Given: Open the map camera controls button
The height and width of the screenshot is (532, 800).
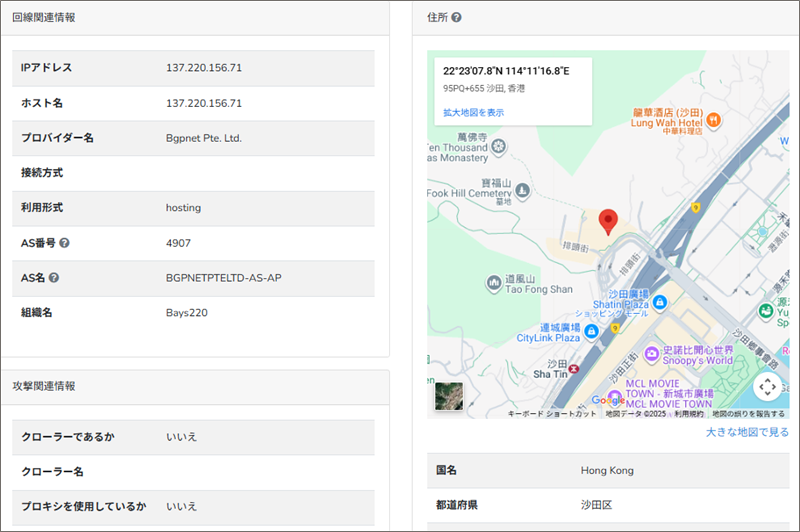Looking at the screenshot, I should click(766, 386).
